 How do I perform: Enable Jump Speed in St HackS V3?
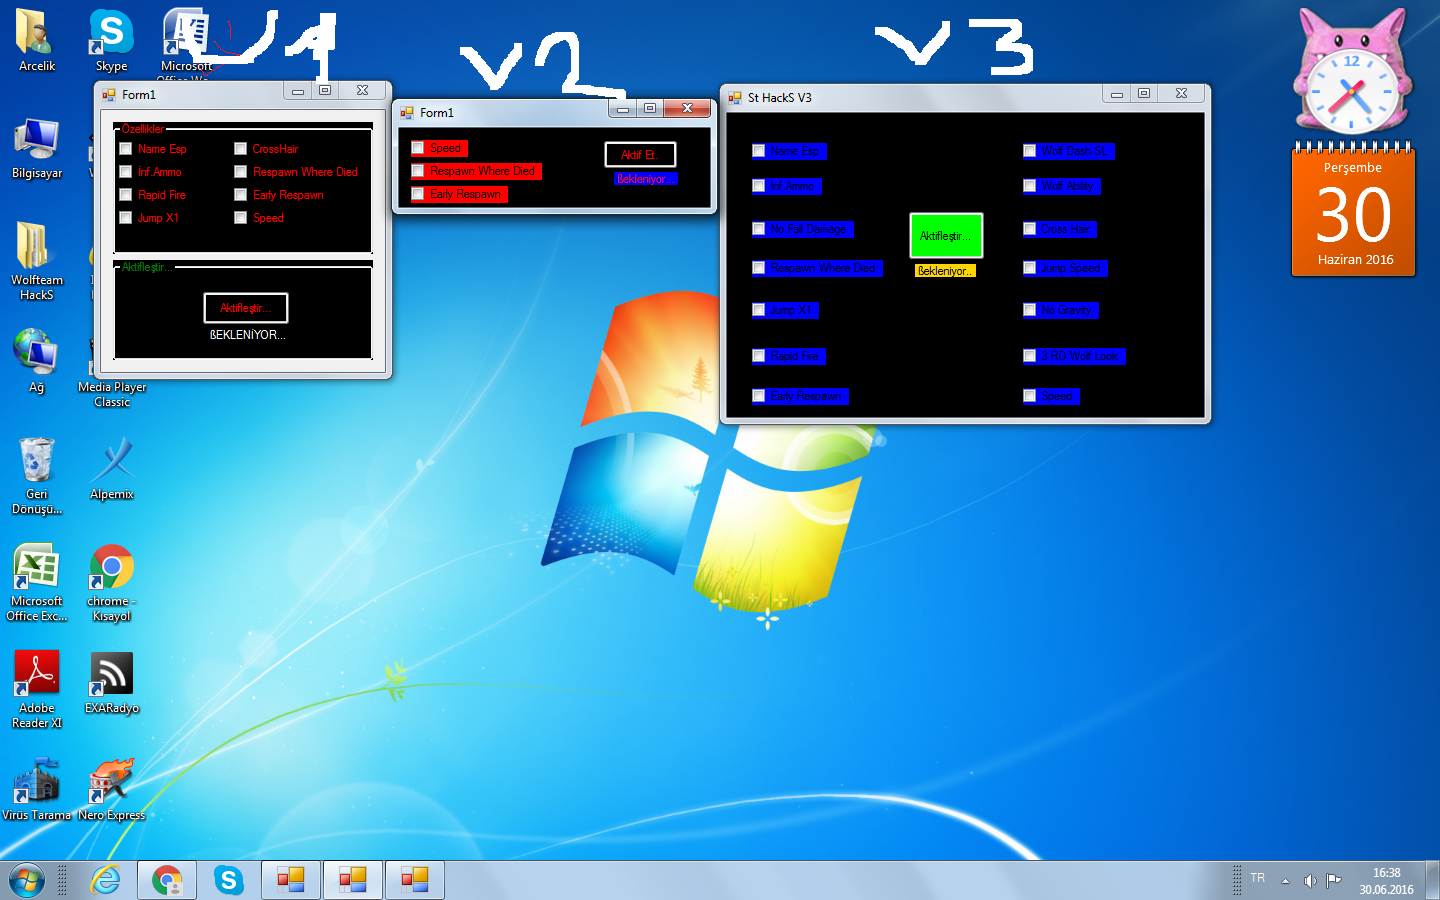click(x=1029, y=268)
